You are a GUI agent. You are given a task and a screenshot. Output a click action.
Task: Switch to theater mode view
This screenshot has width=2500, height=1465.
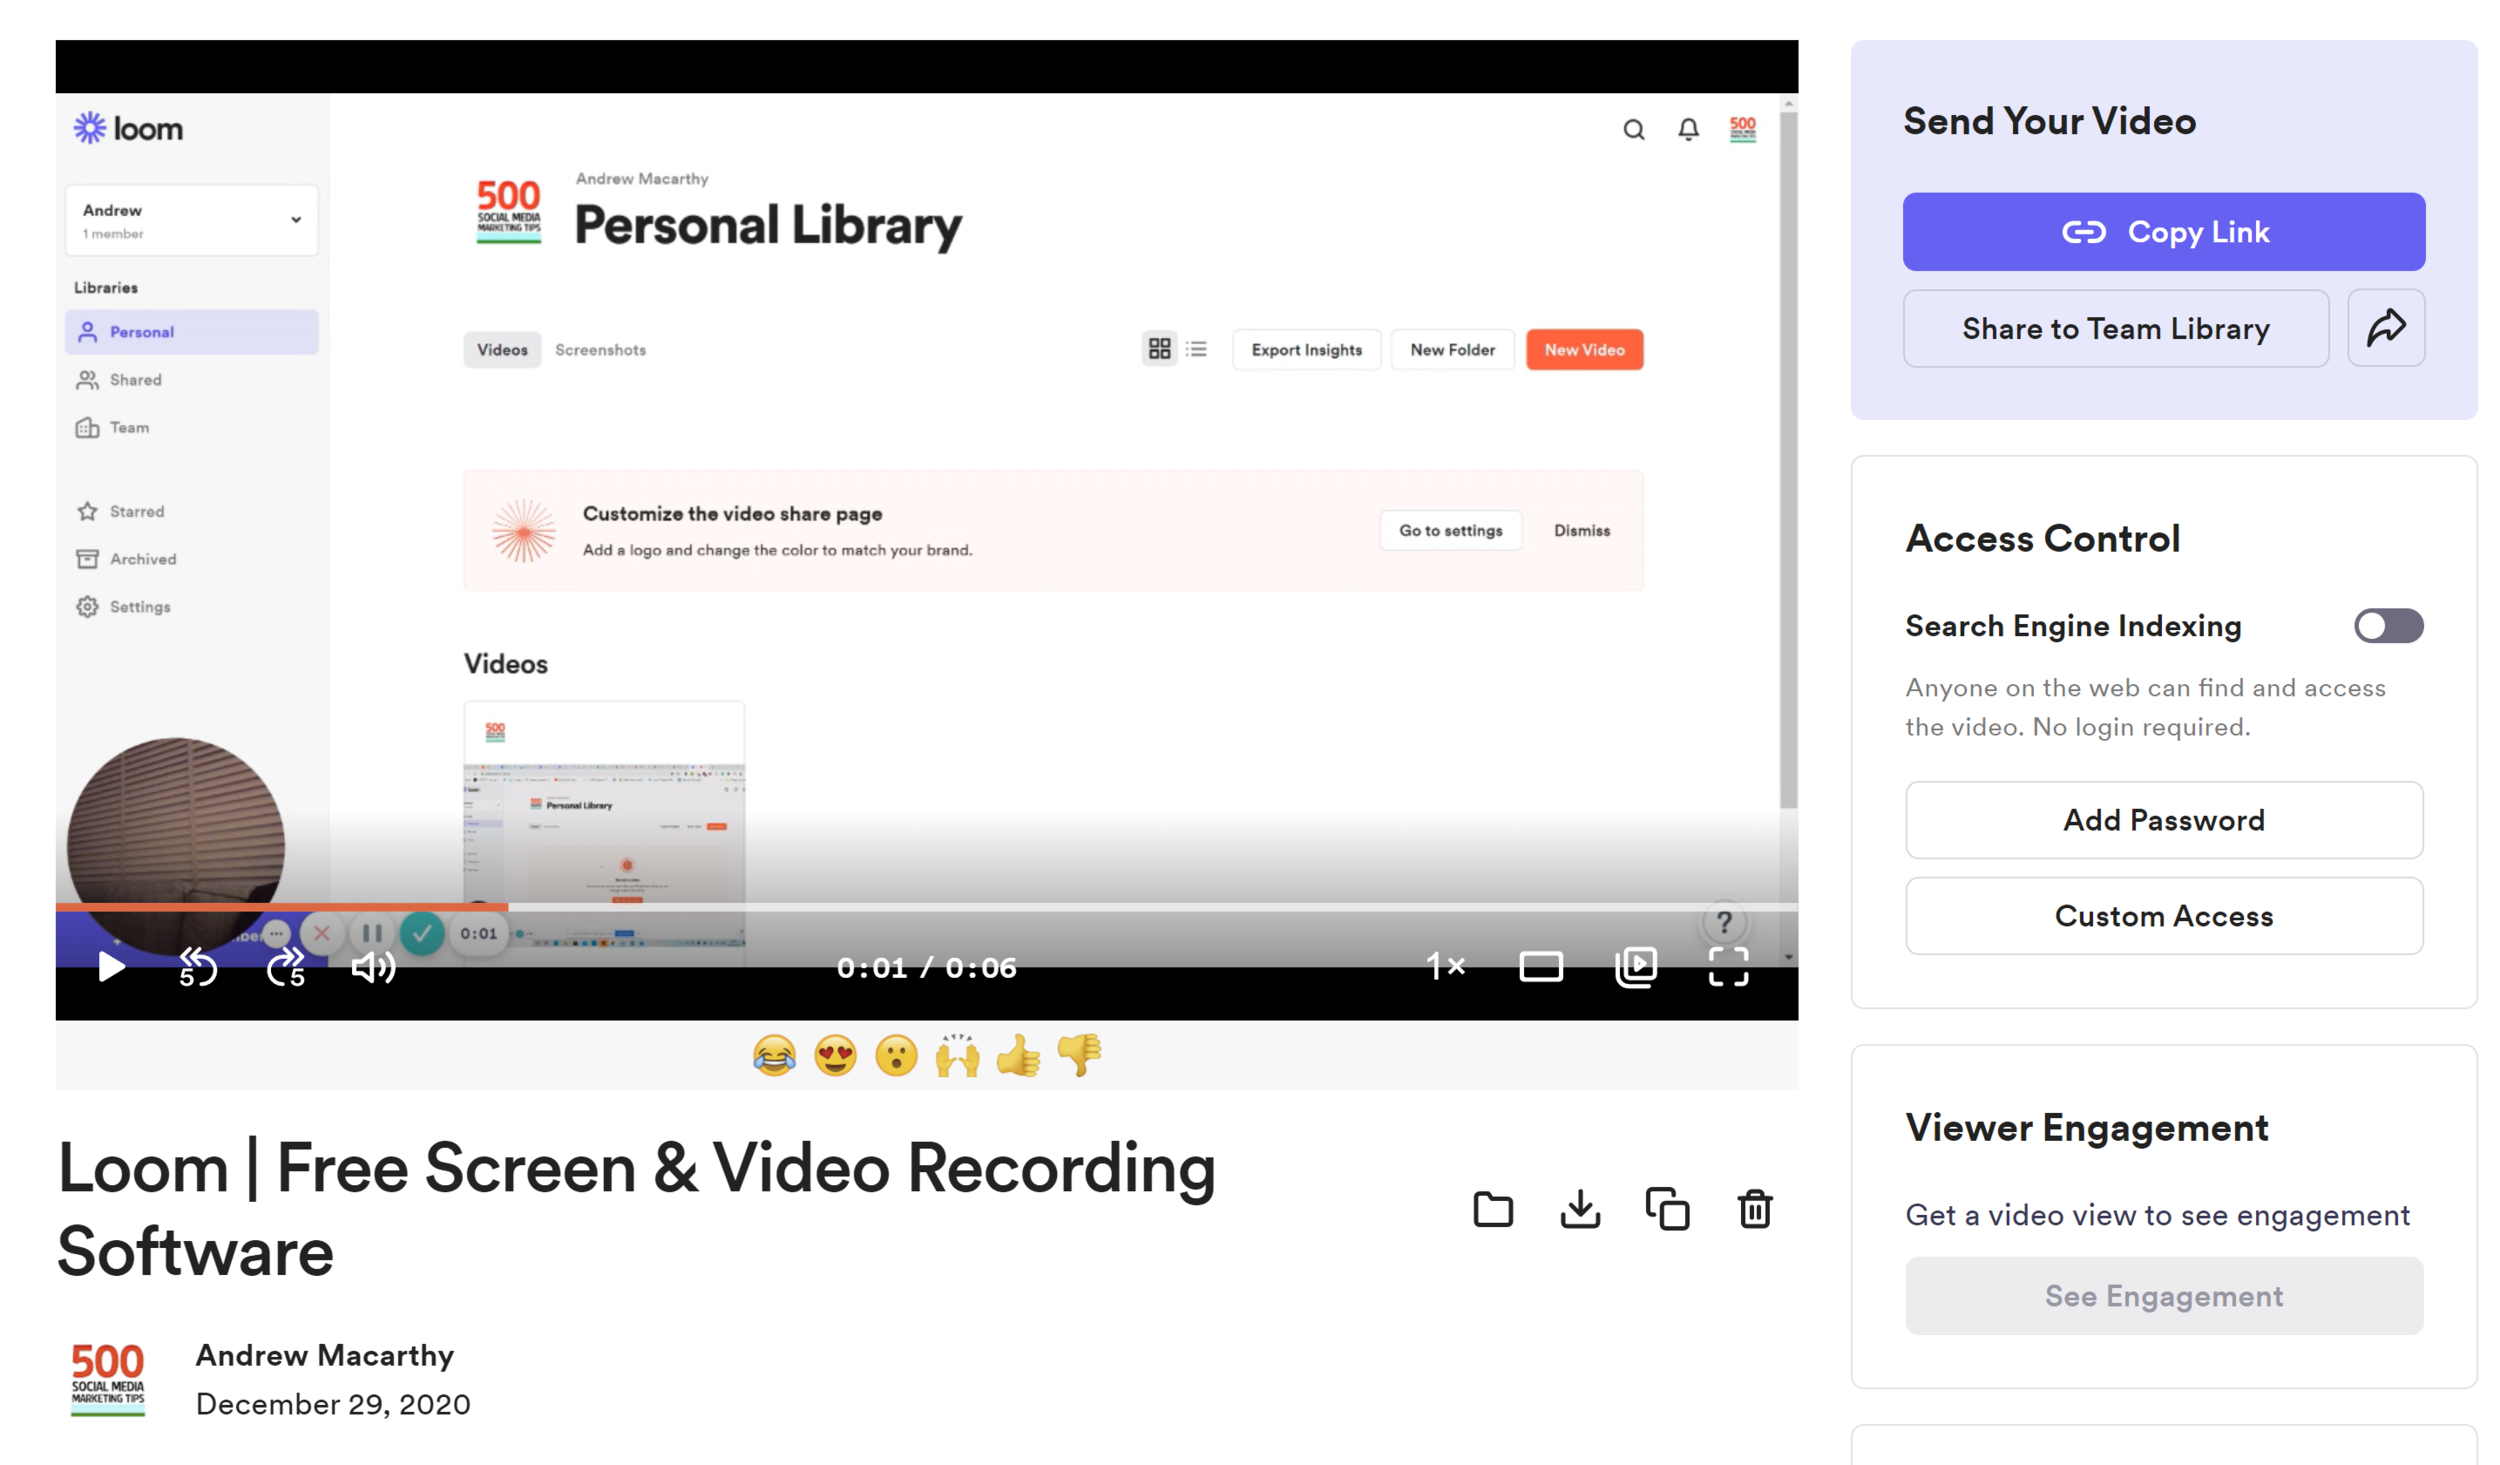coord(1540,967)
